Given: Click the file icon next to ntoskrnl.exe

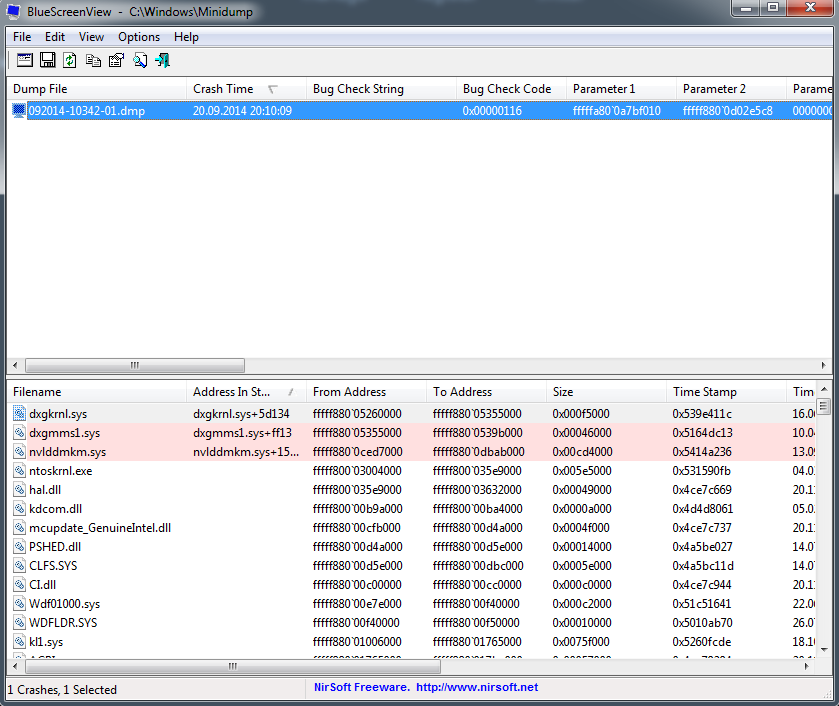Looking at the screenshot, I should 20,470.
